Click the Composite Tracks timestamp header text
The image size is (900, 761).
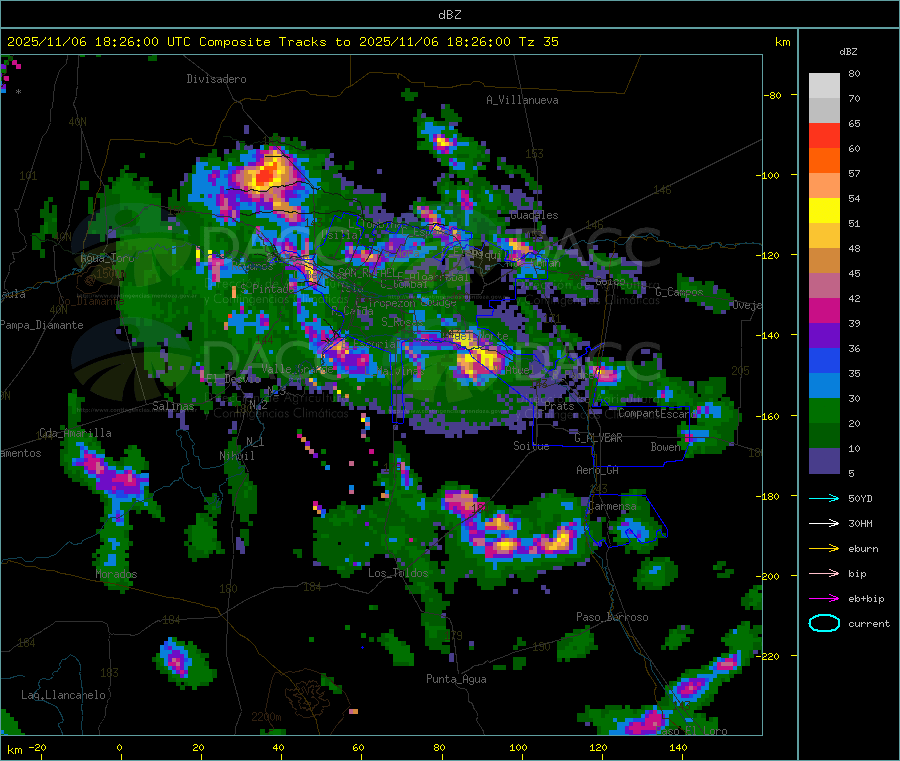[282, 42]
